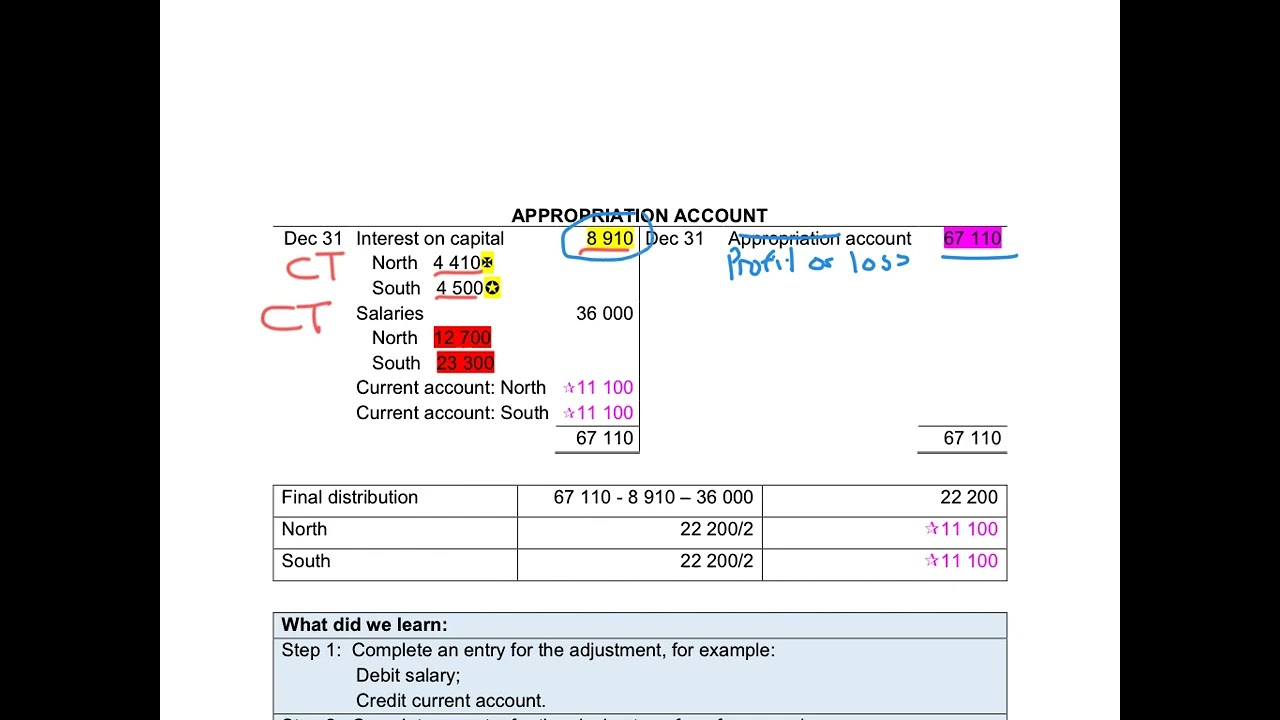Click '22 200/2' in the North row
Screen dimensions: 1280x720
coord(716,530)
